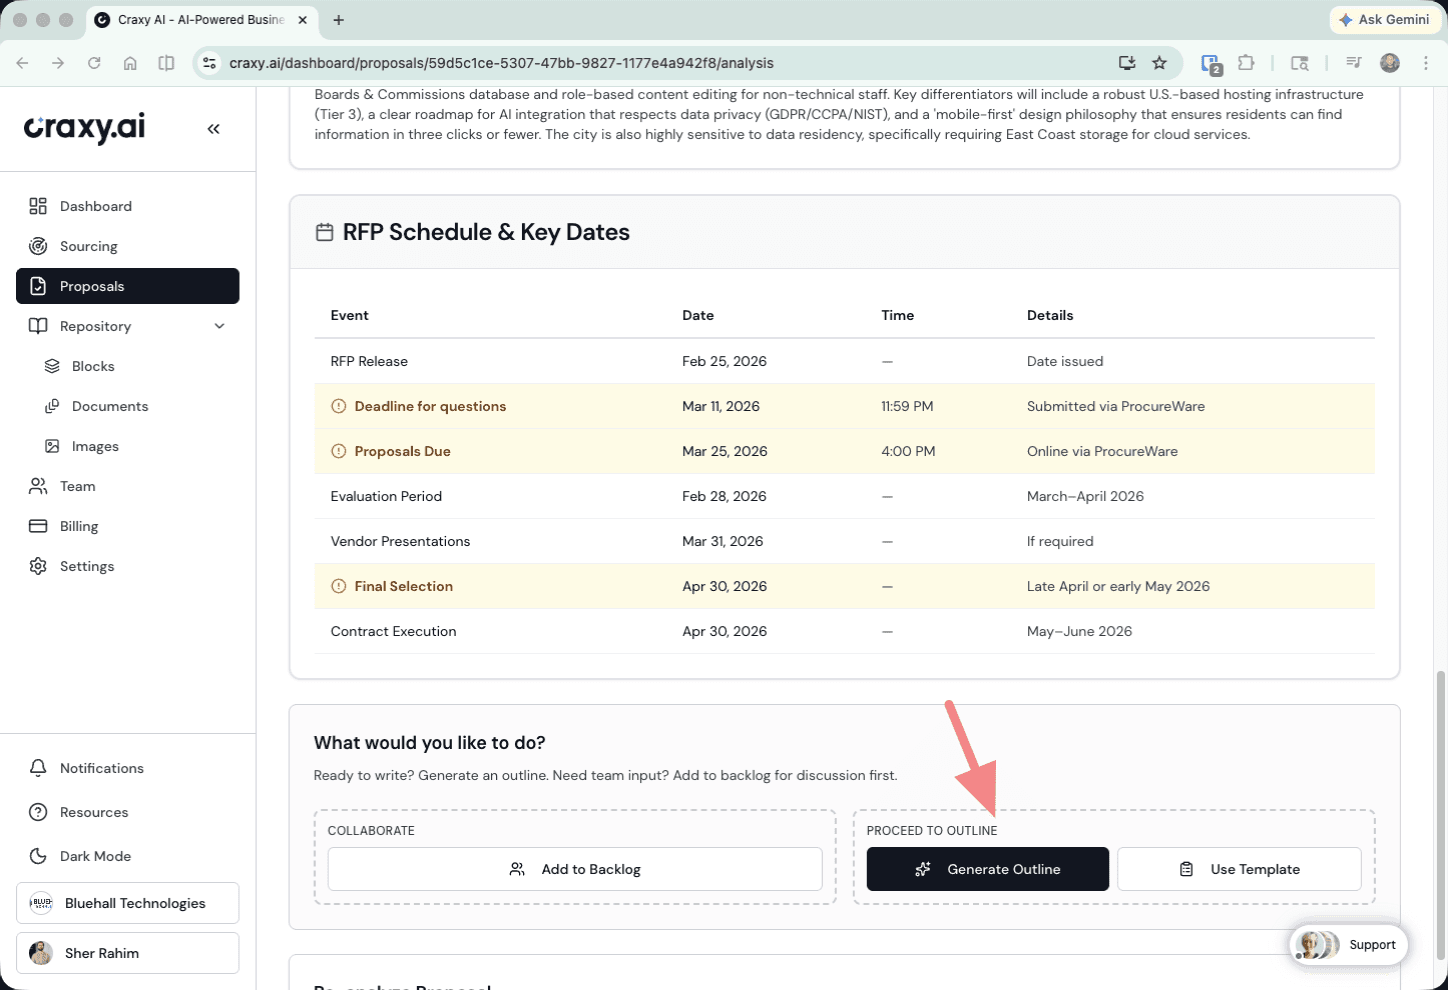Click the Team people icon
The image size is (1448, 990).
(38, 486)
